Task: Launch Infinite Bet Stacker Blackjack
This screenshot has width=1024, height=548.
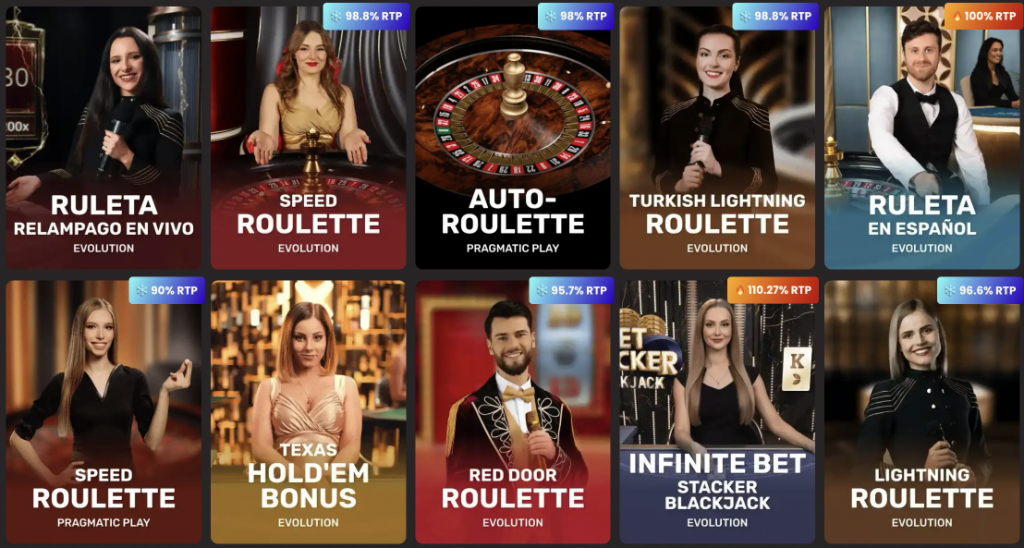Action: pos(717,412)
